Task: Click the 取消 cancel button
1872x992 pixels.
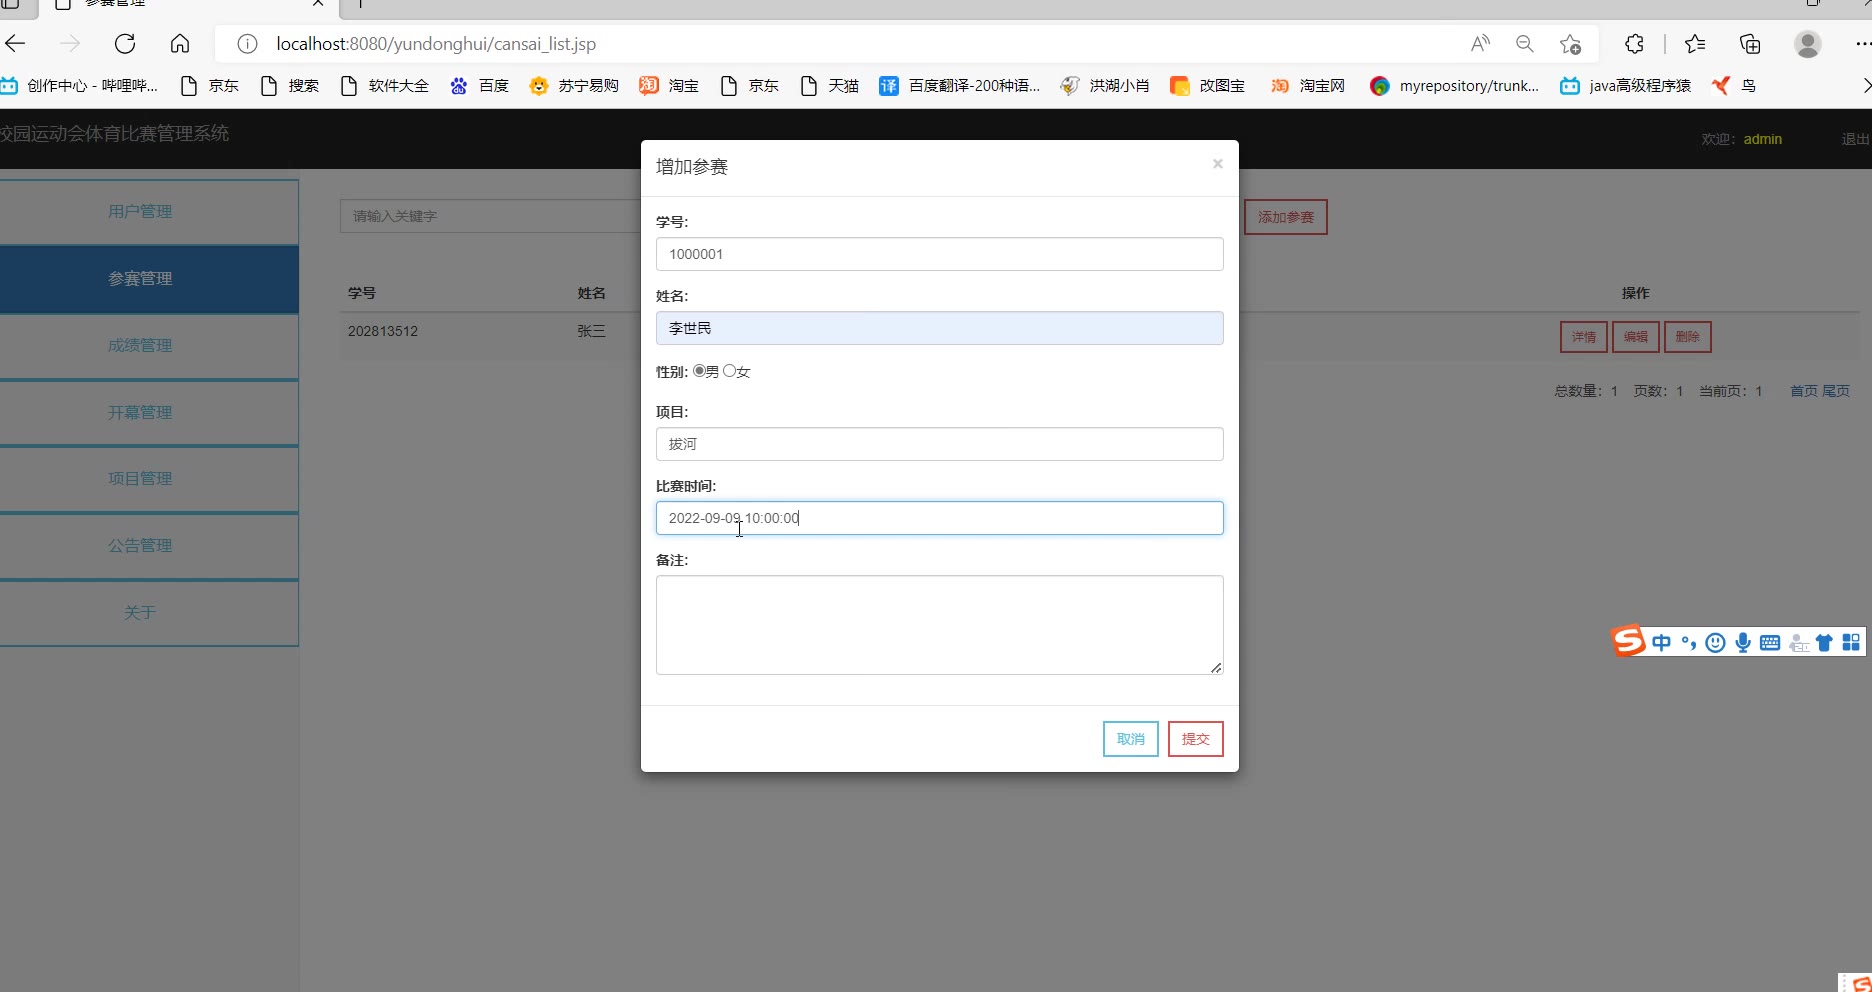Action: 1131,739
